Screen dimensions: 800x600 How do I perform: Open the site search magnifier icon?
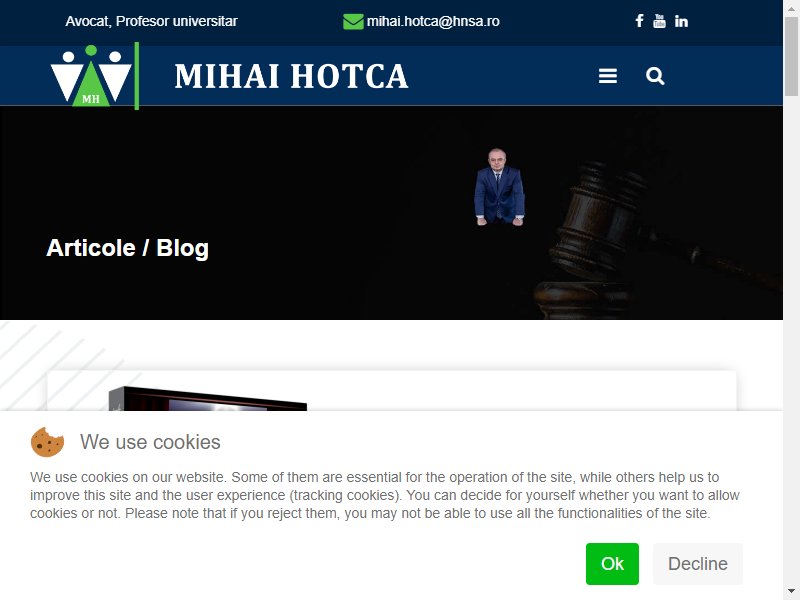point(655,76)
